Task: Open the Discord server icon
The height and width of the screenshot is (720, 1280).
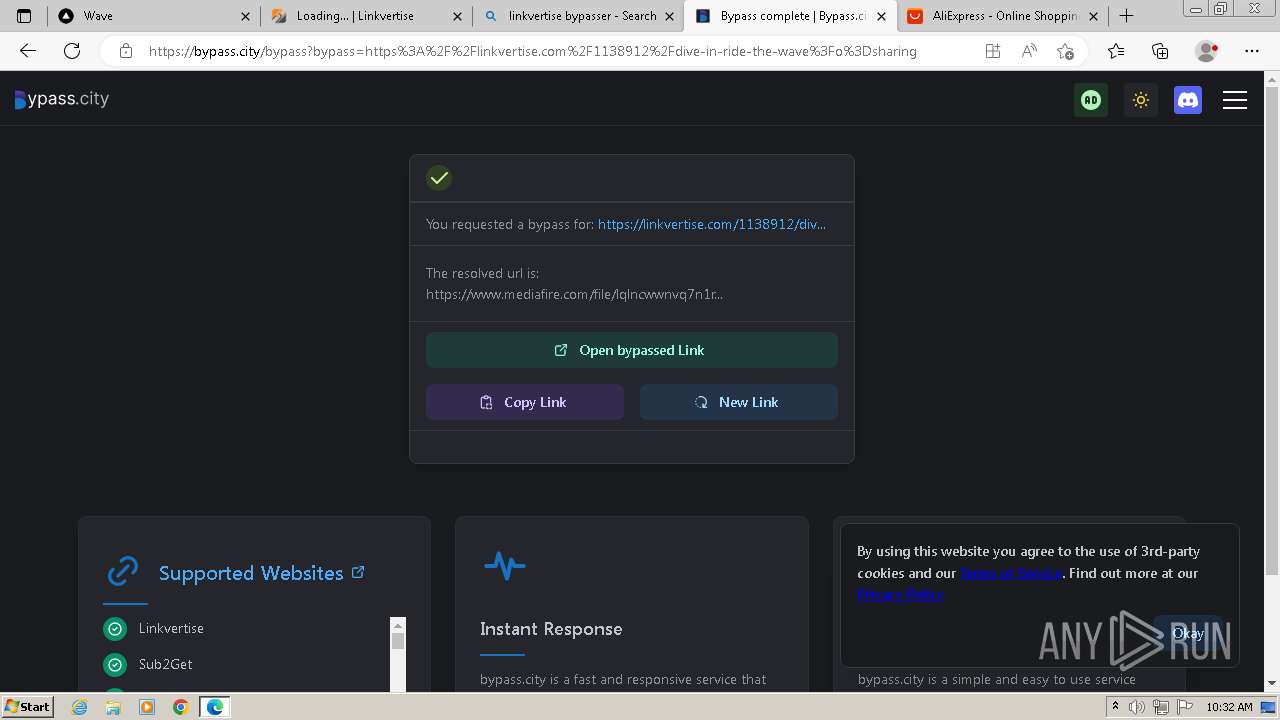Action: 1188,100
